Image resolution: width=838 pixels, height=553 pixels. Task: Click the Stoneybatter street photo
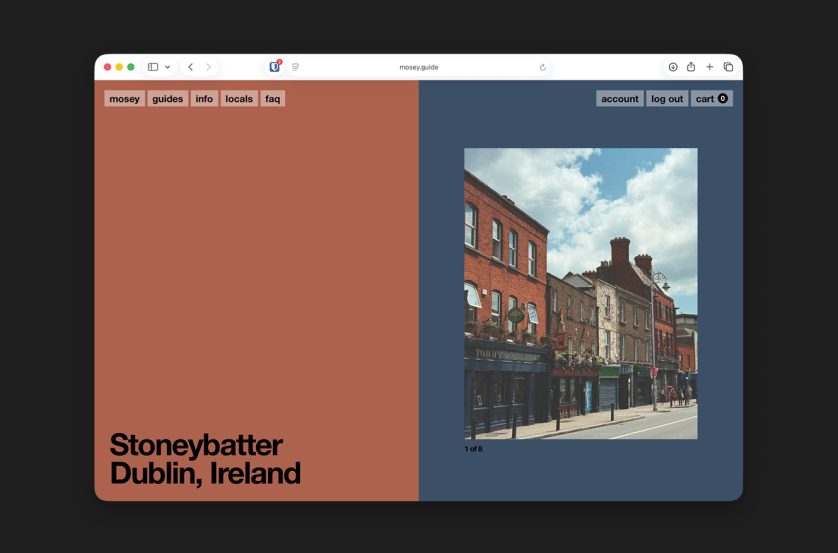pyautogui.click(x=581, y=293)
